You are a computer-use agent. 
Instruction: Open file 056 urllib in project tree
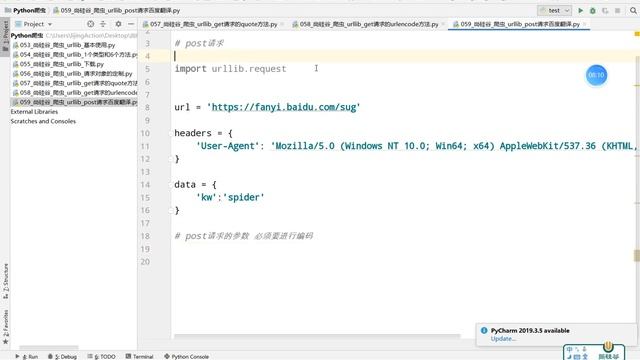pos(73,74)
